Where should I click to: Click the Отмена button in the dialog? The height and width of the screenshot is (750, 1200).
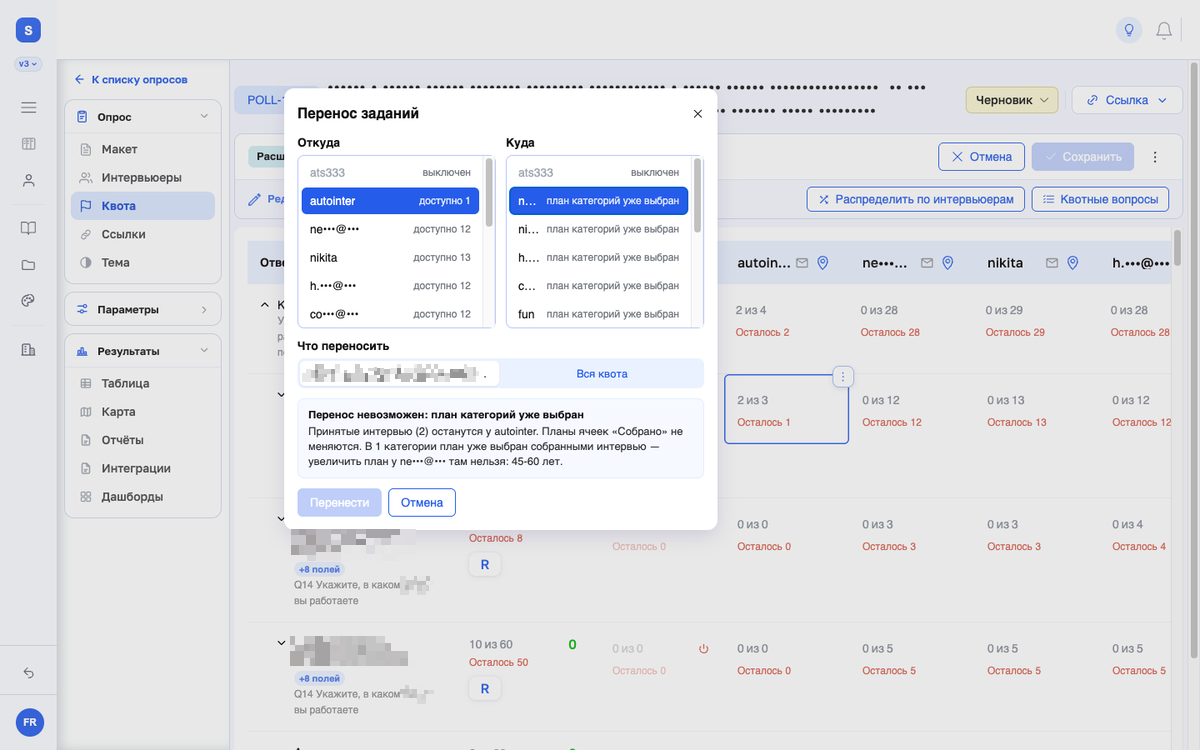[x=422, y=503]
